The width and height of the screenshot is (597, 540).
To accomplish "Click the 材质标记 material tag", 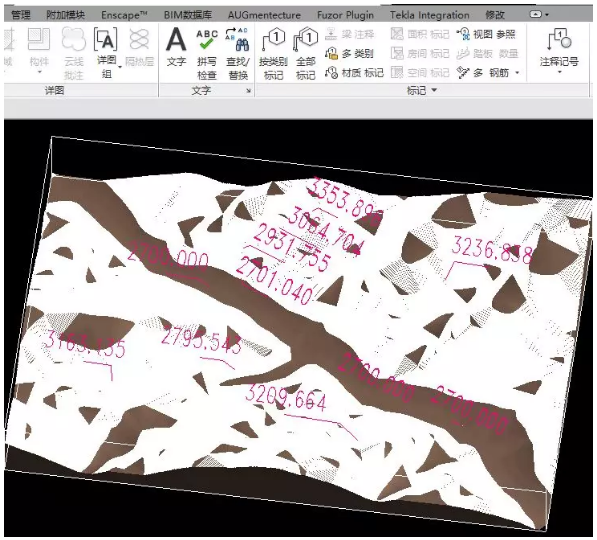I will (354, 72).
